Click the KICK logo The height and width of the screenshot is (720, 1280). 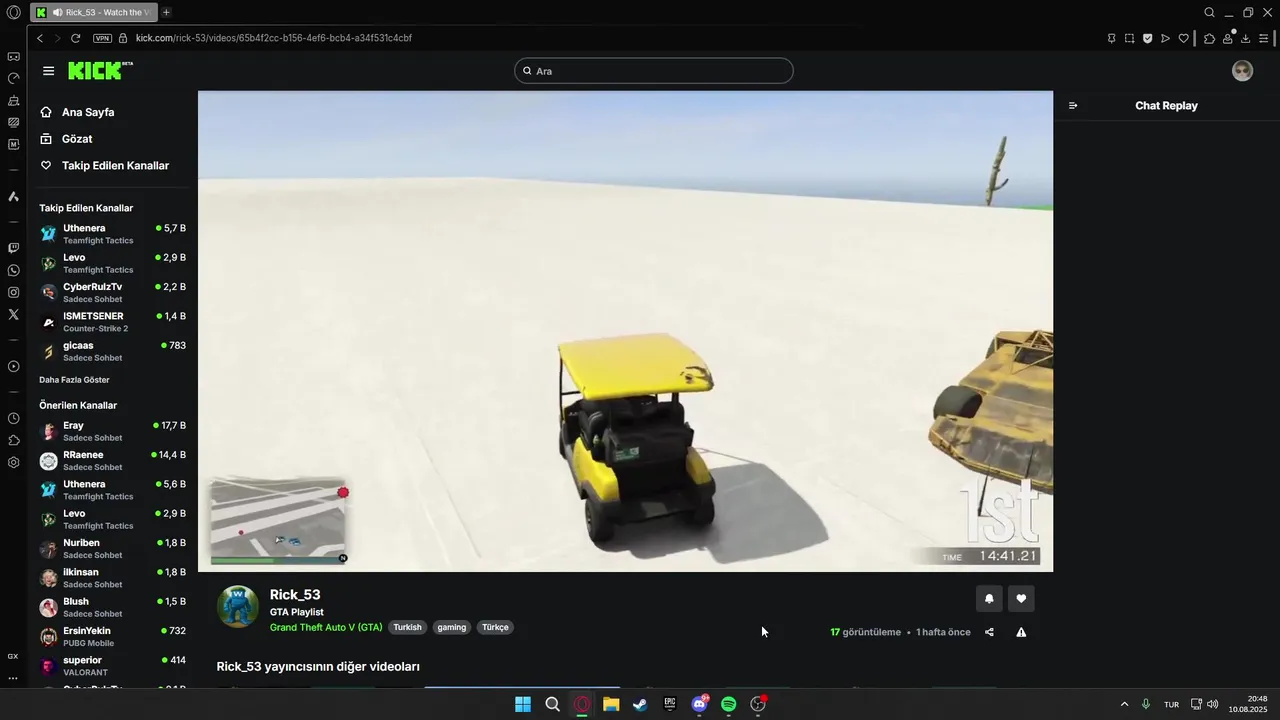click(100, 70)
